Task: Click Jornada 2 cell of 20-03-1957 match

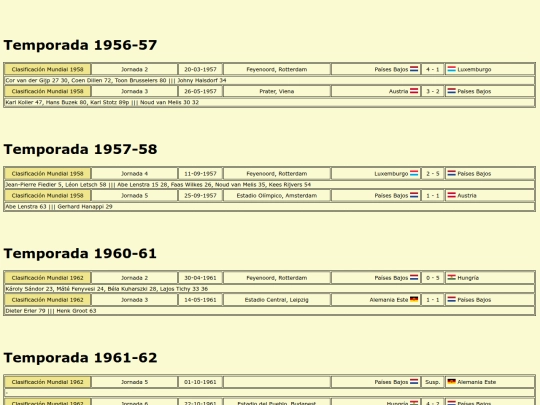Action: pyautogui.click(x=134, y=69)
